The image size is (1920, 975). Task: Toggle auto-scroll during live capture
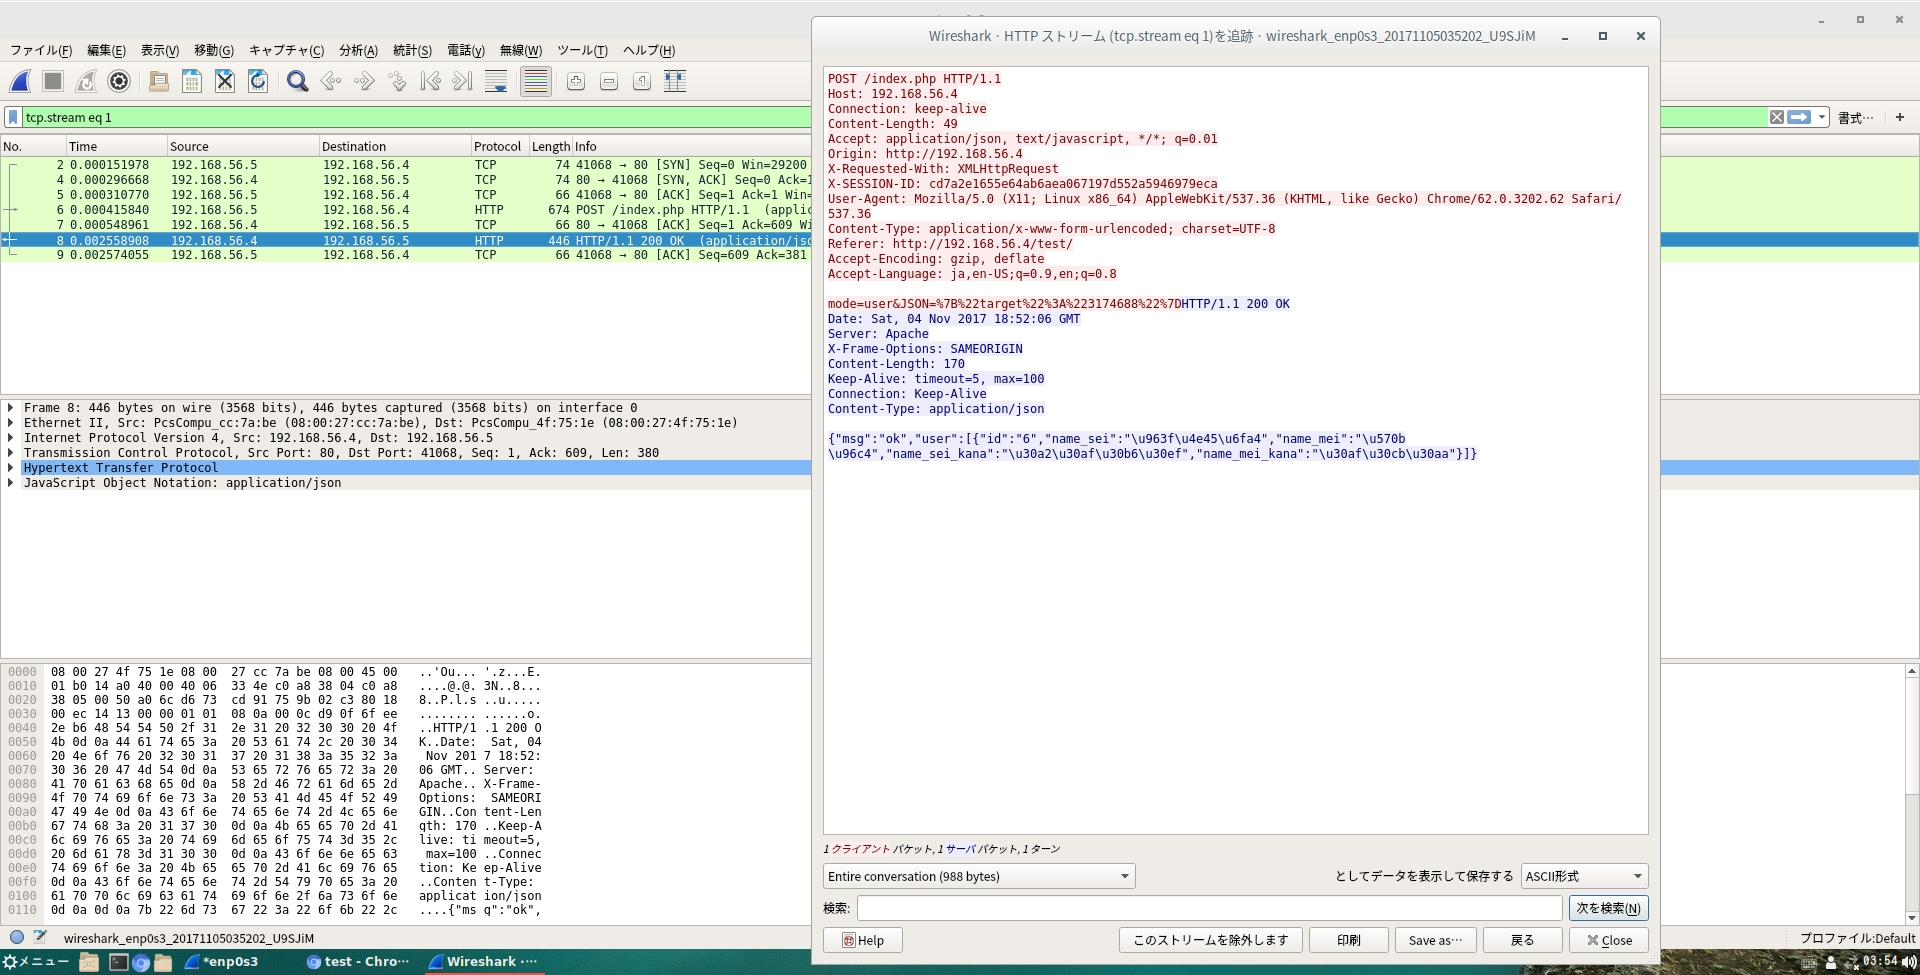496,82
